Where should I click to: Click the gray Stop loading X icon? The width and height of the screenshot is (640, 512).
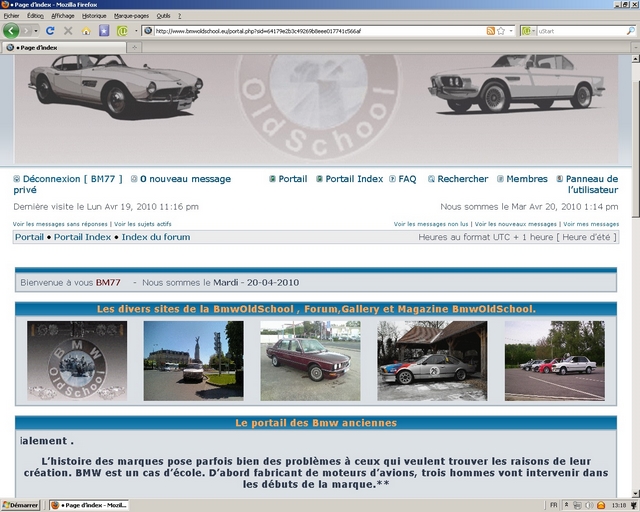(68, 31)
